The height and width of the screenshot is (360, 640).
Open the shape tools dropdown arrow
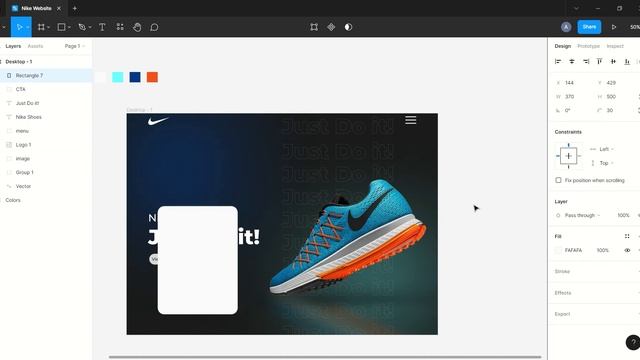tap(69, 27)
